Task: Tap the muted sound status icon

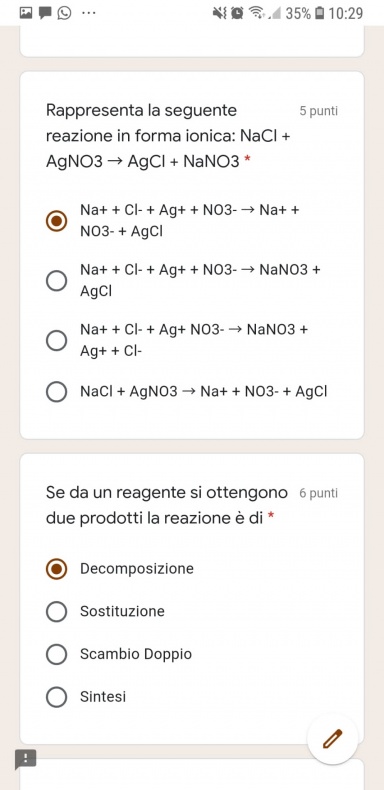Action: point(220,13)
